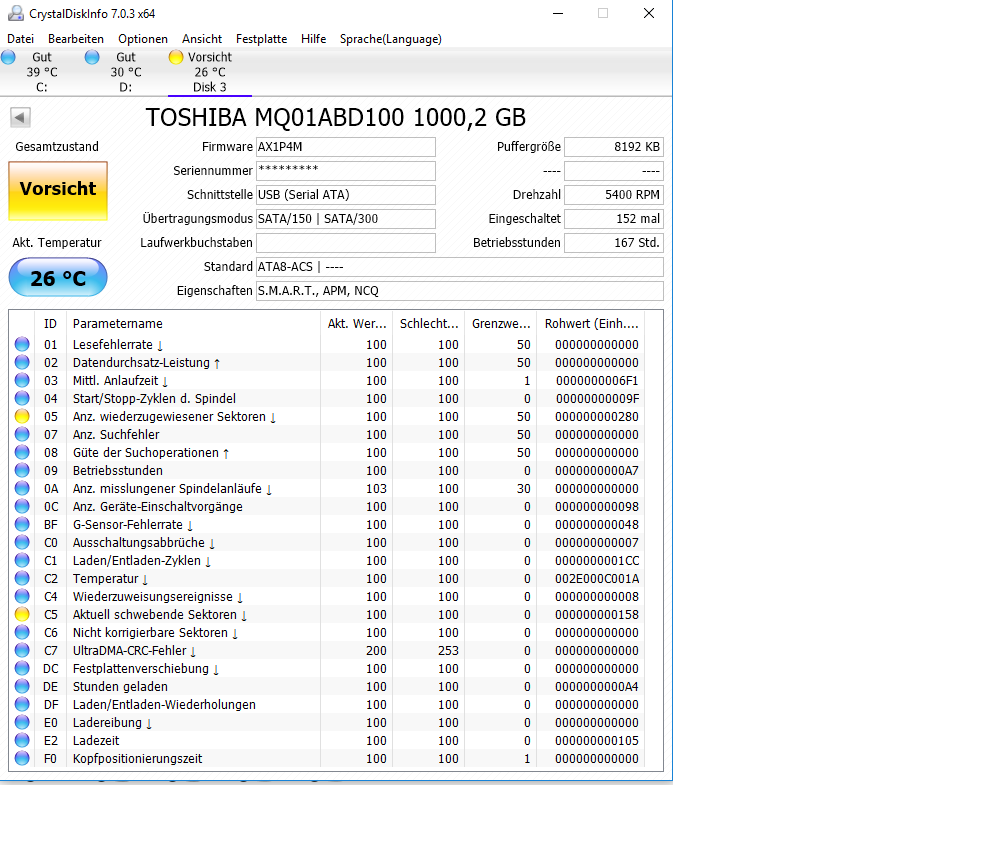Click status orb of G-Sensor-Fehlerrate row
985x843 pixels.
(22, 525)
